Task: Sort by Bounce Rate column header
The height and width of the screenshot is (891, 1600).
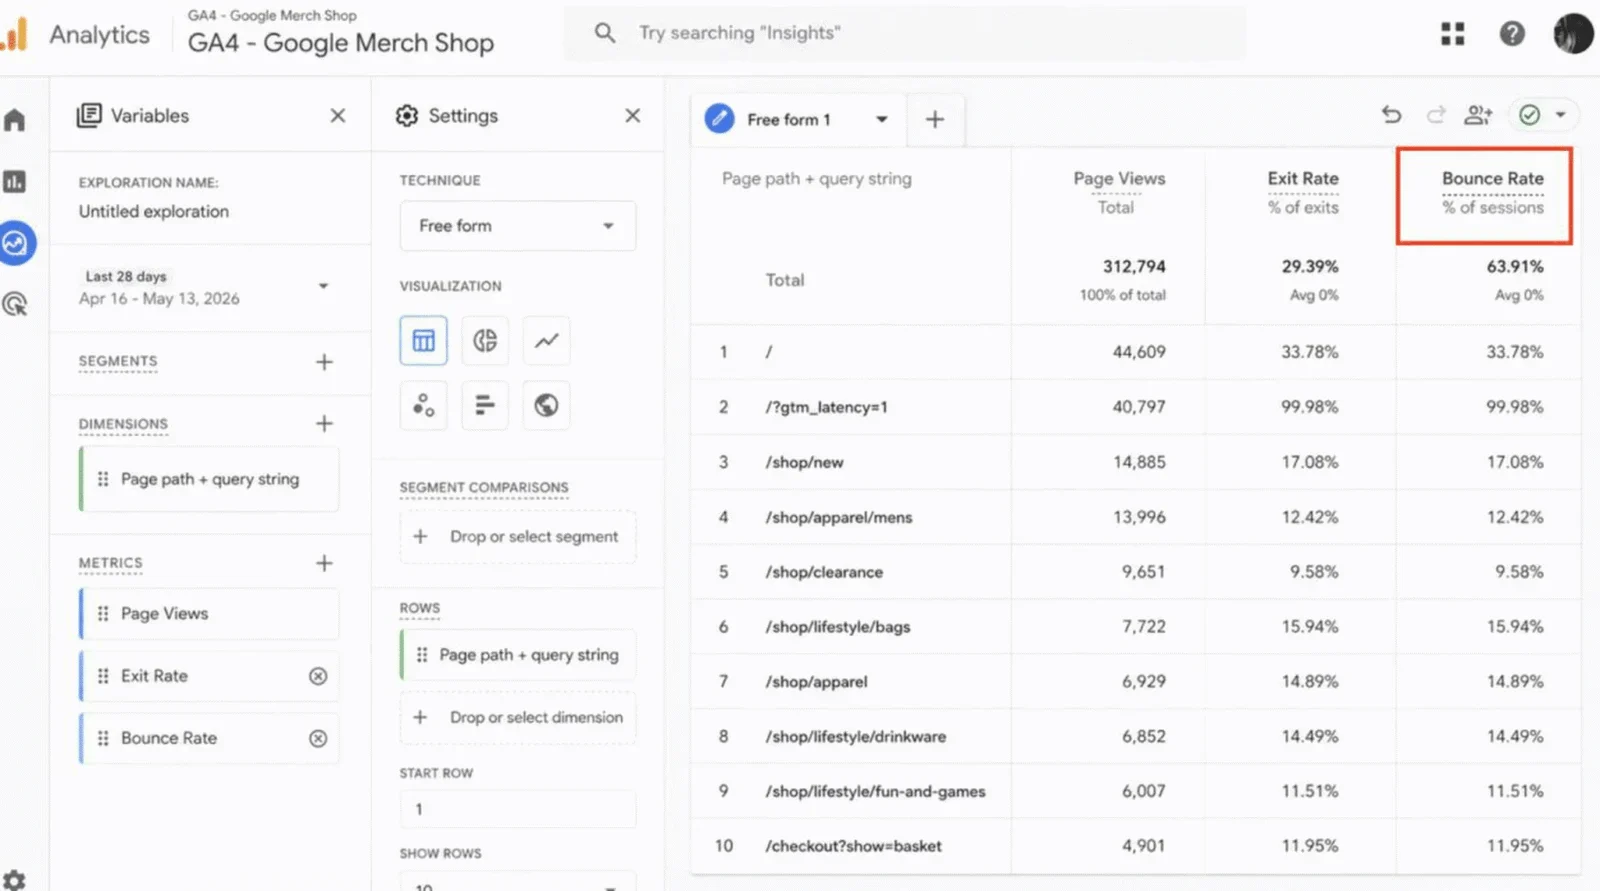Action: coord(1493,179)
